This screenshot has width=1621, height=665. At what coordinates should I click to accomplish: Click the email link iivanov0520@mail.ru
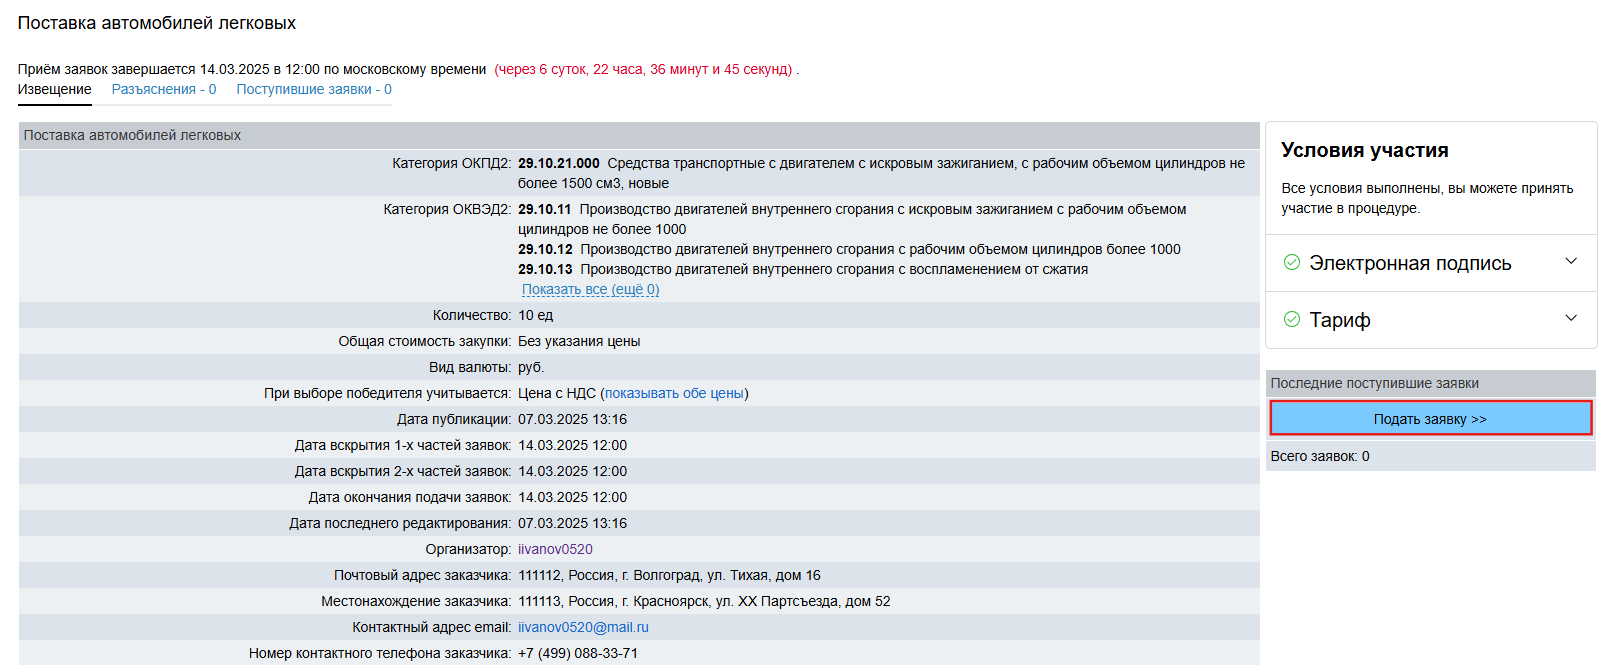583,628
